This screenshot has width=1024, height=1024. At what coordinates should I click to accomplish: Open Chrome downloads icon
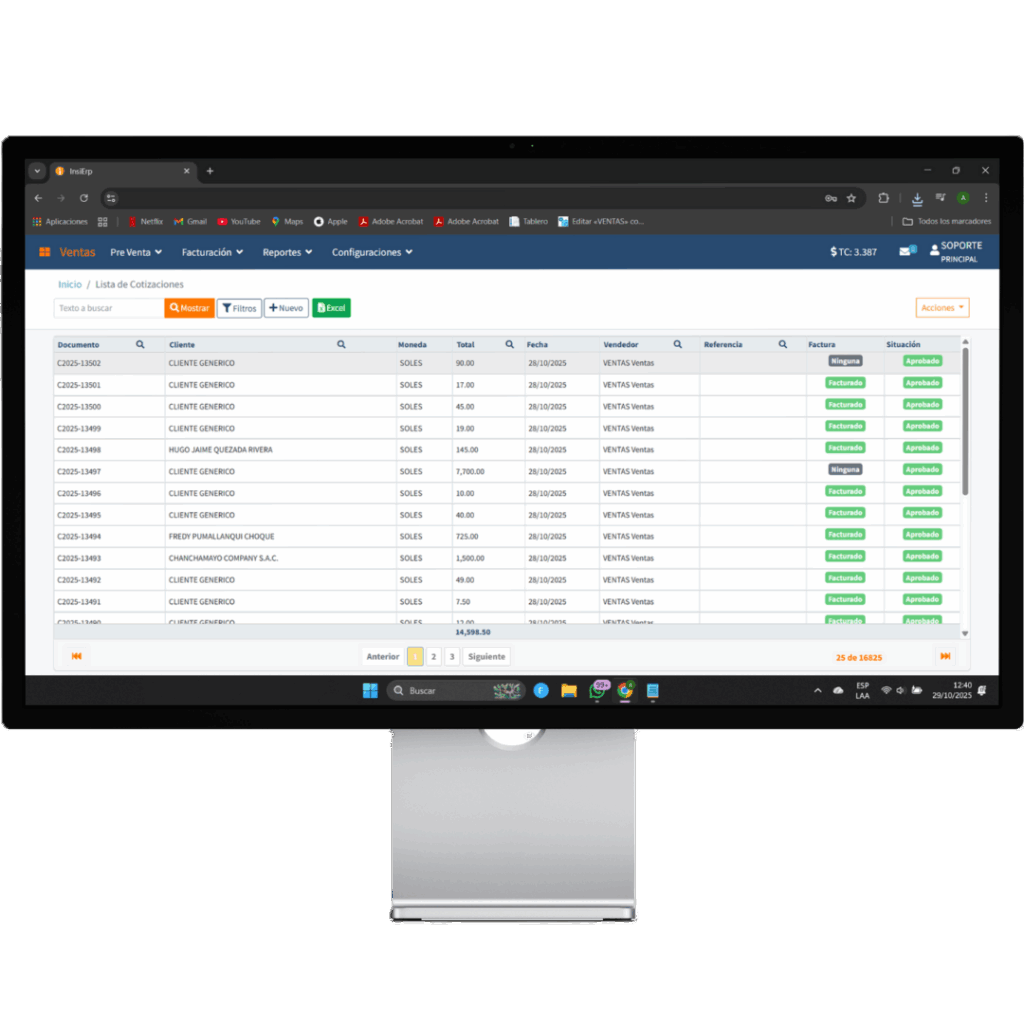pyautogui.click(x=917, y=198)
